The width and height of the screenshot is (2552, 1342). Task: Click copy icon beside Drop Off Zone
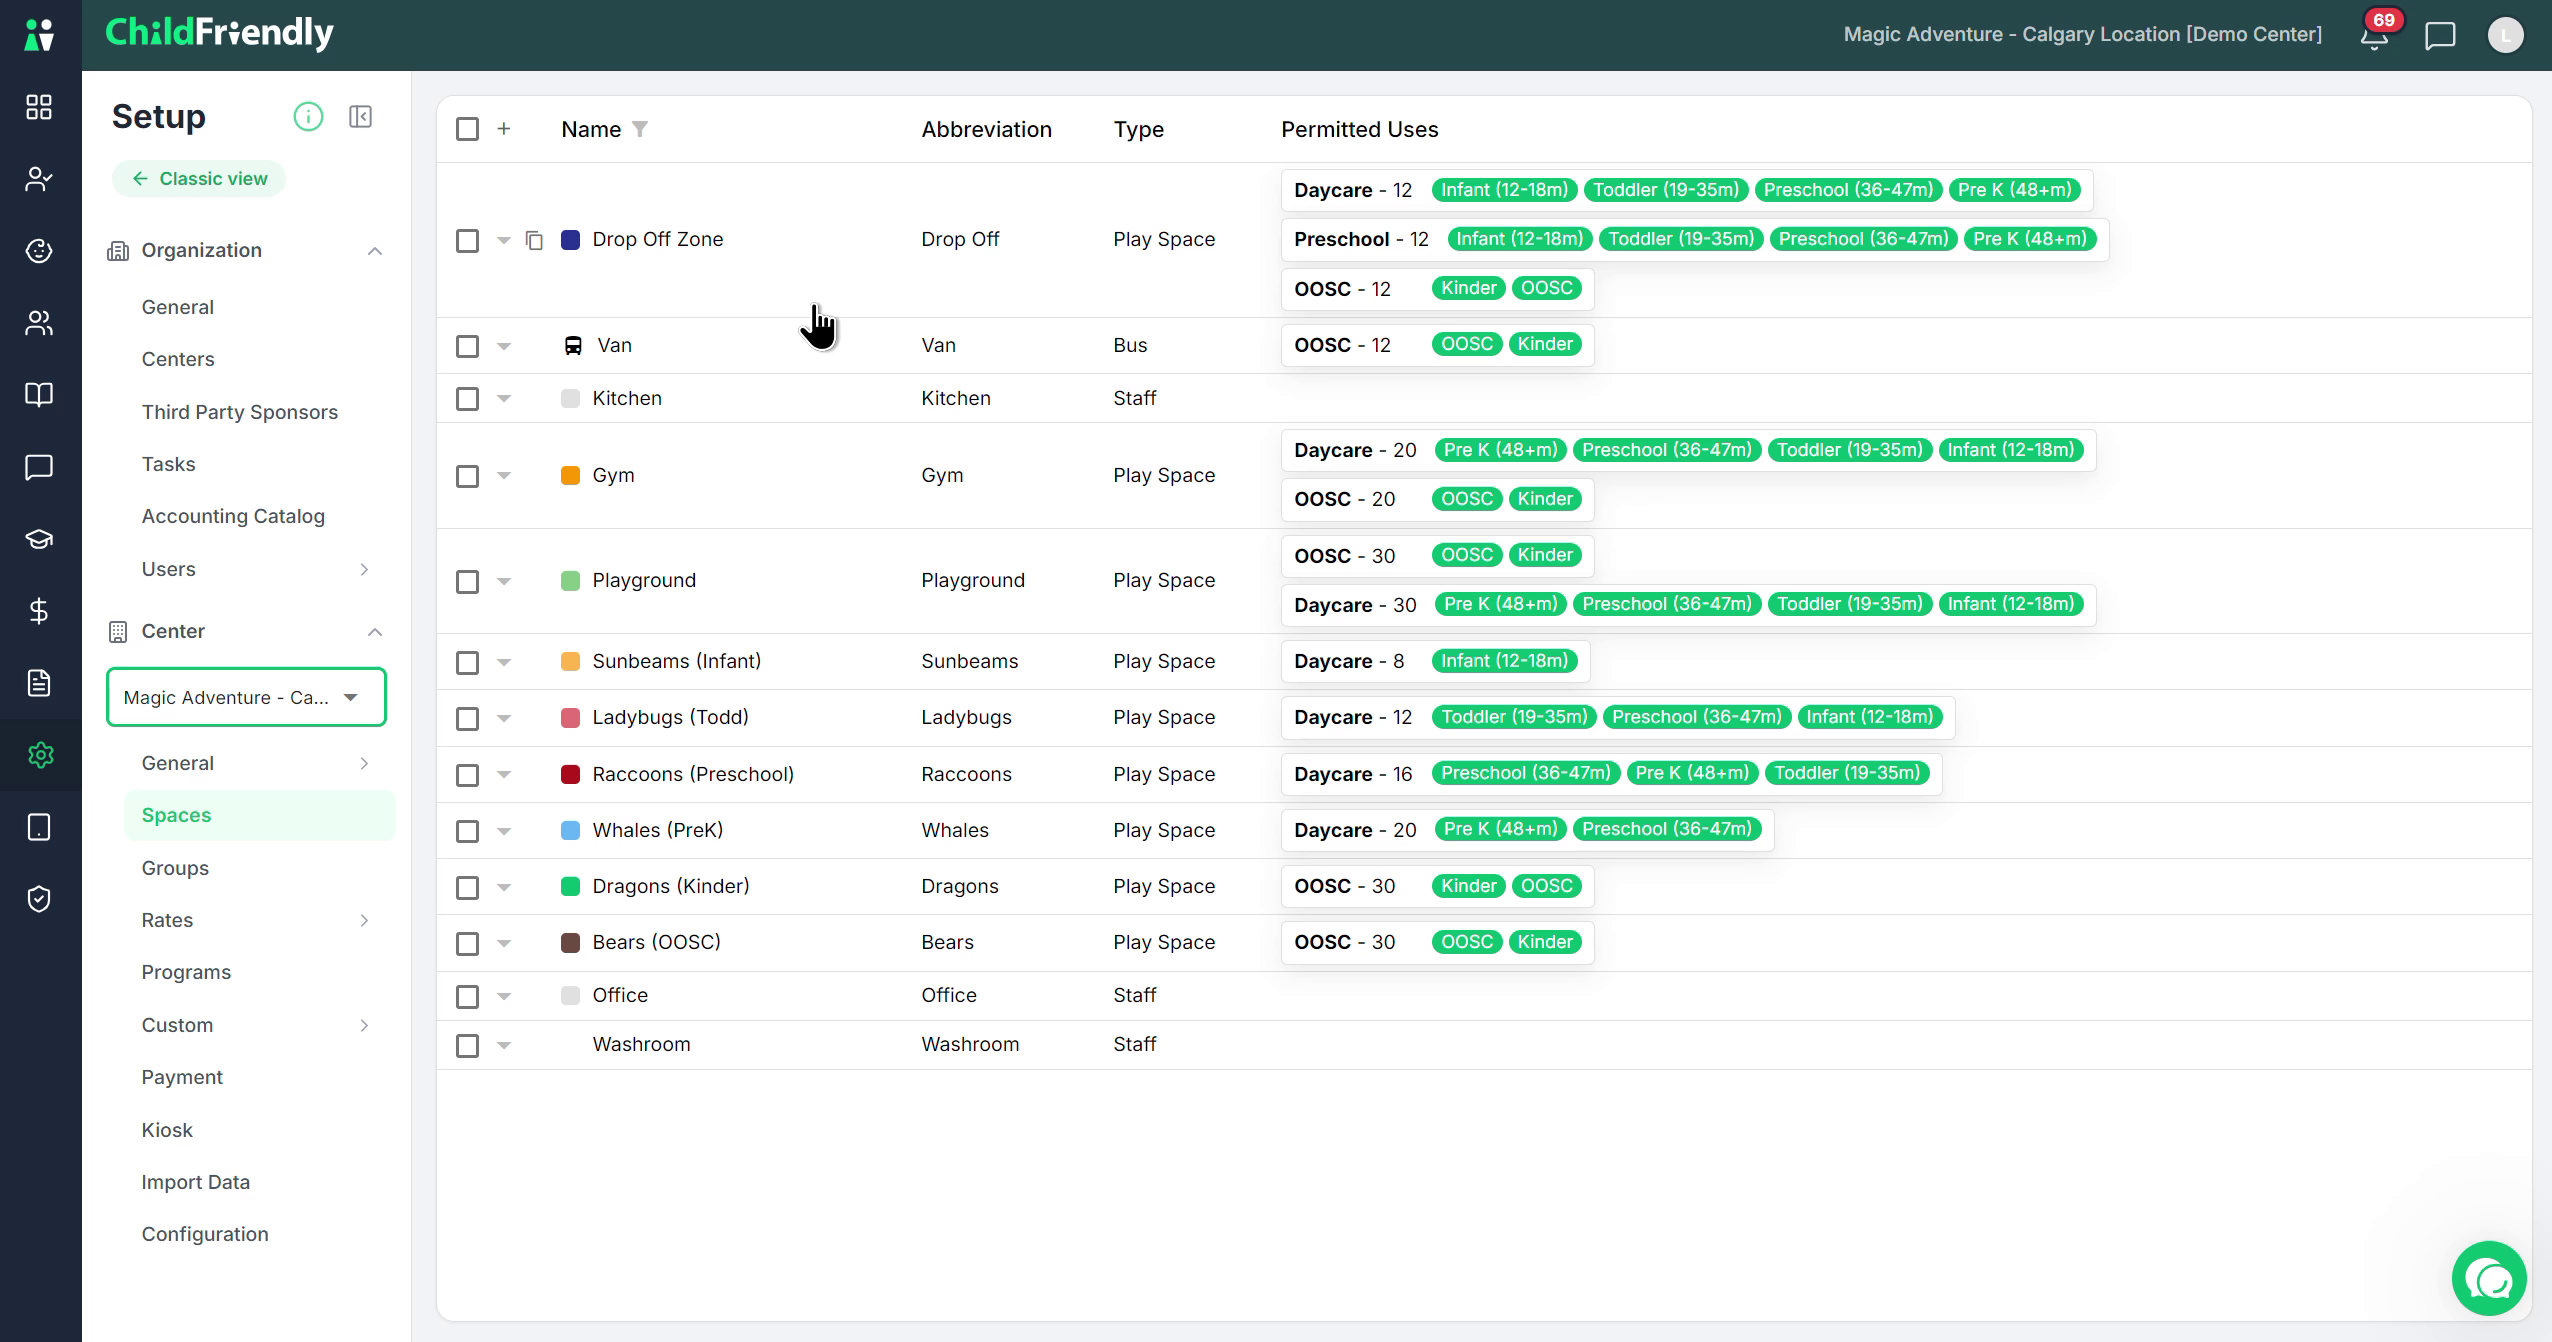point(534,240)
